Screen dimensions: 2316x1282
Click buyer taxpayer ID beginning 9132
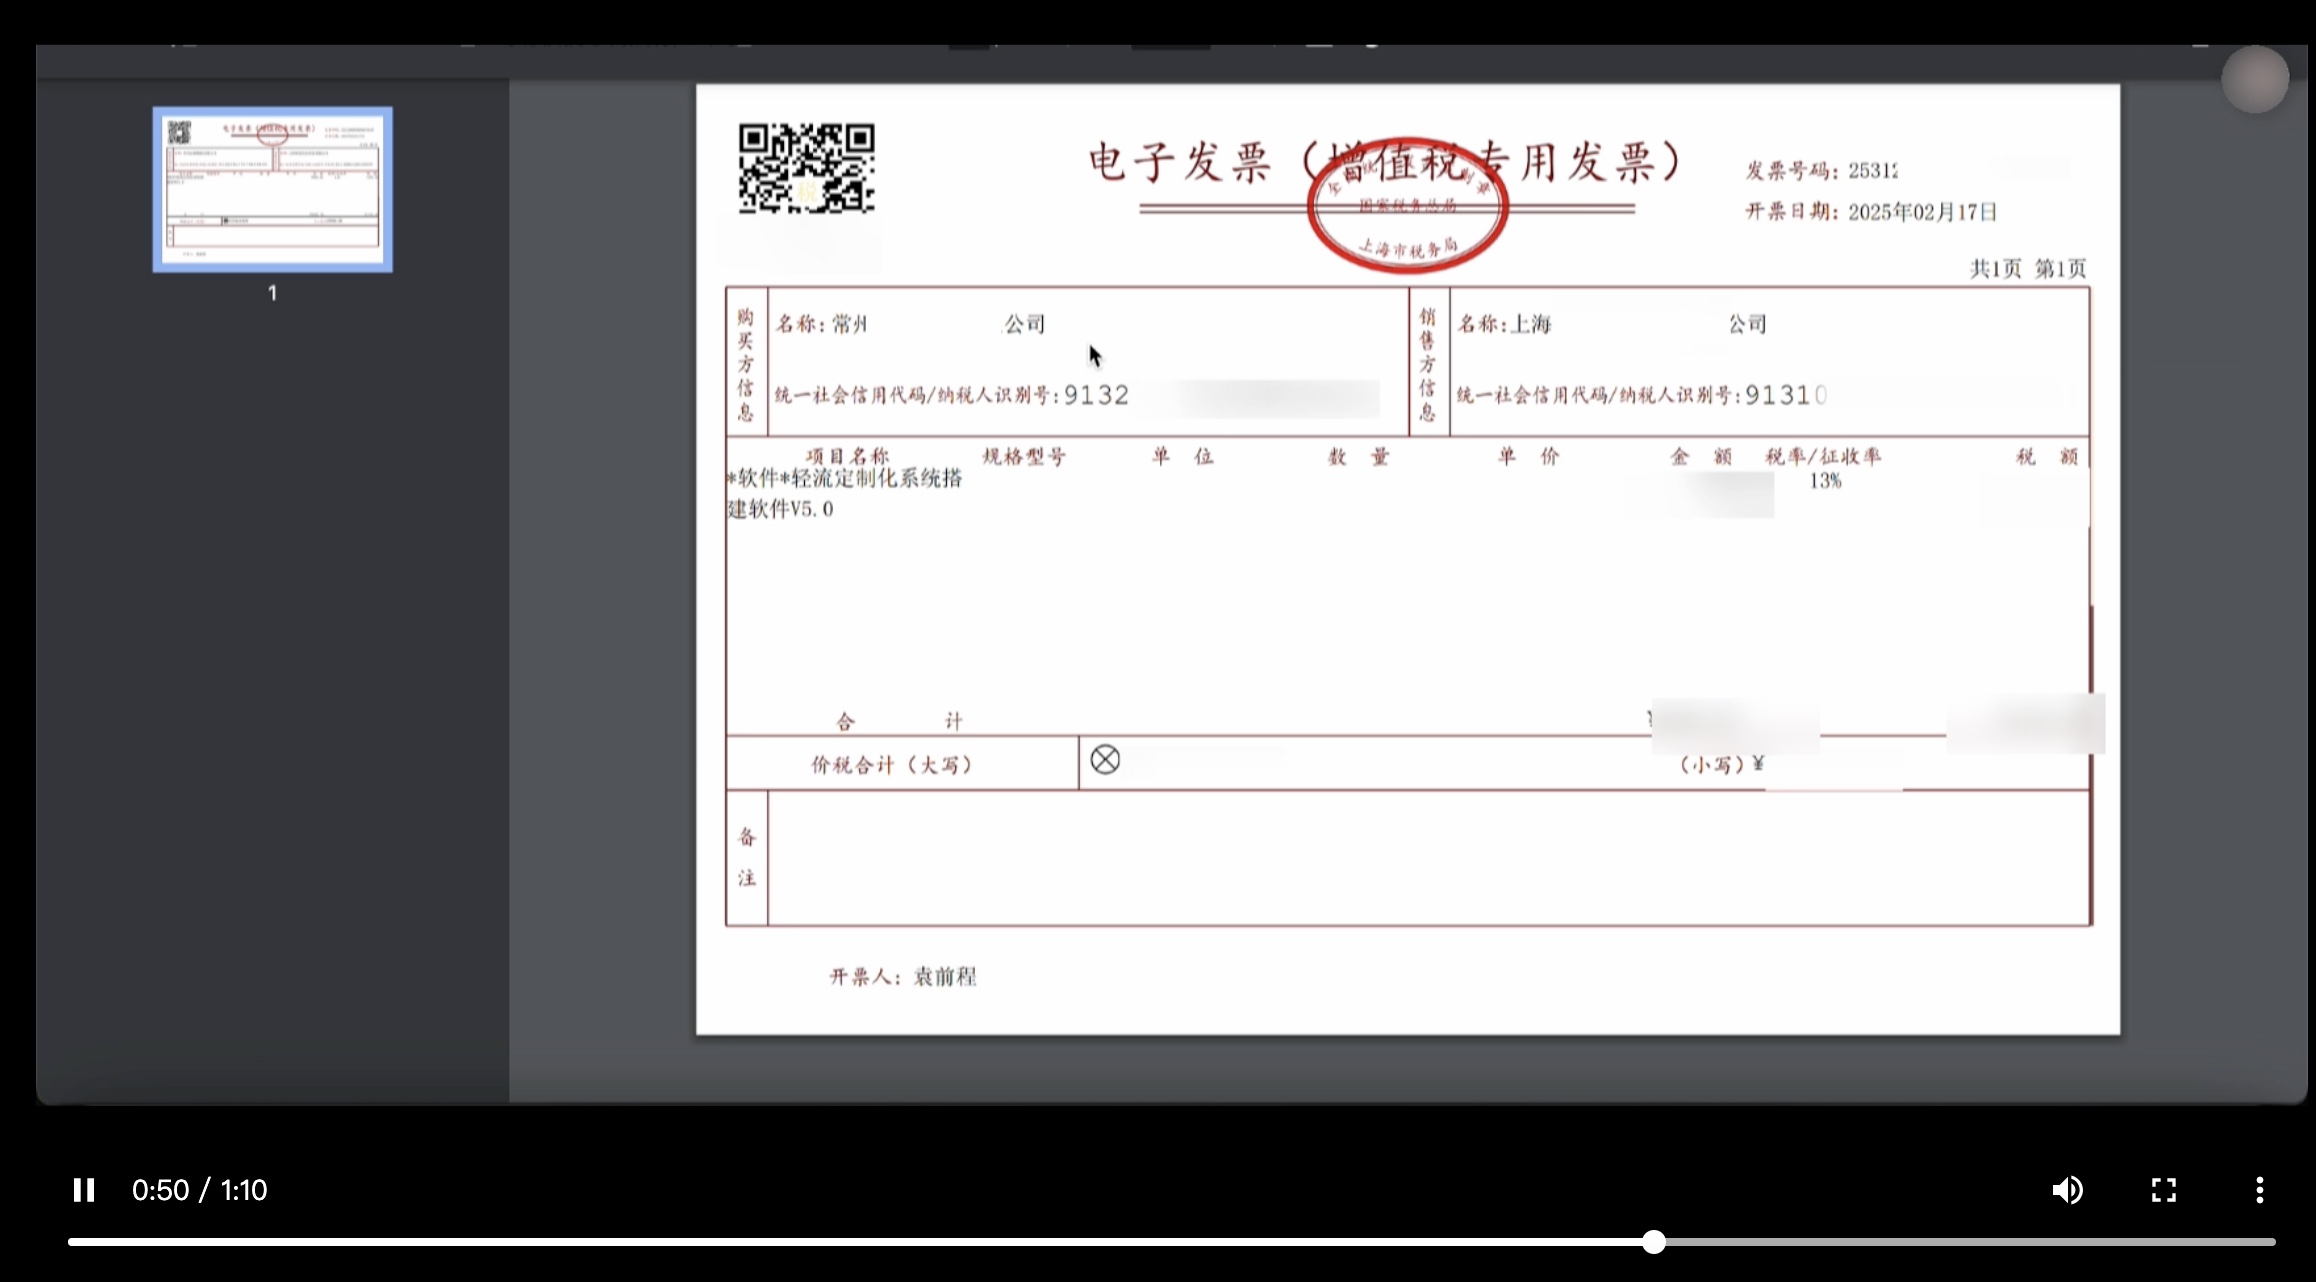[x=1096, y=395]
